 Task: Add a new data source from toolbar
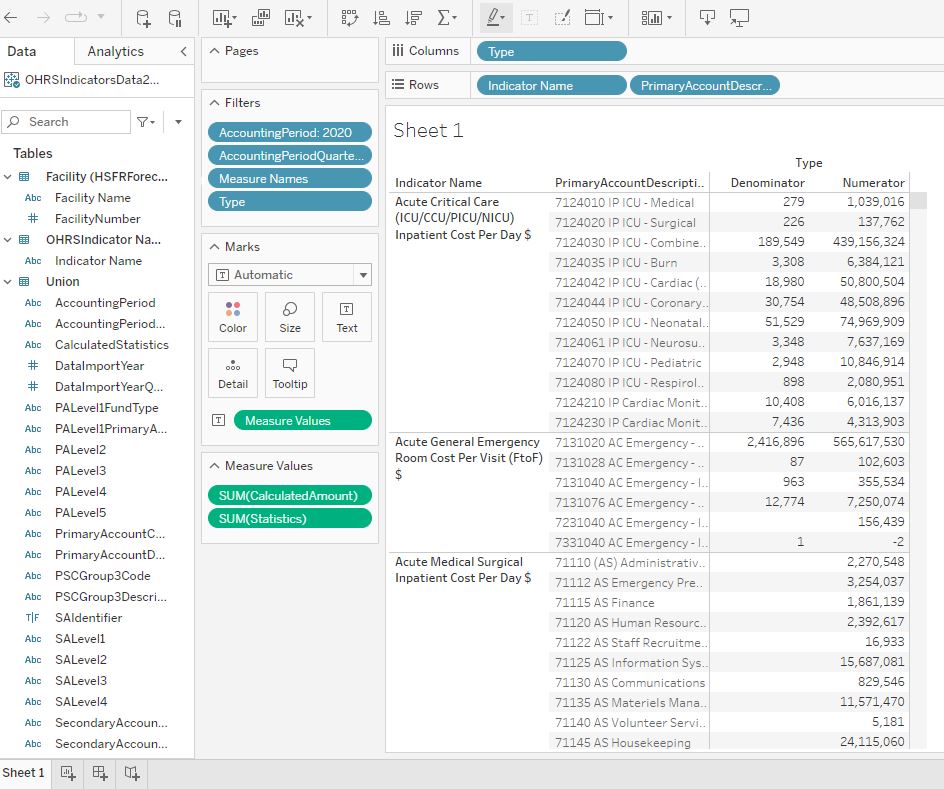tap(143, 18)
